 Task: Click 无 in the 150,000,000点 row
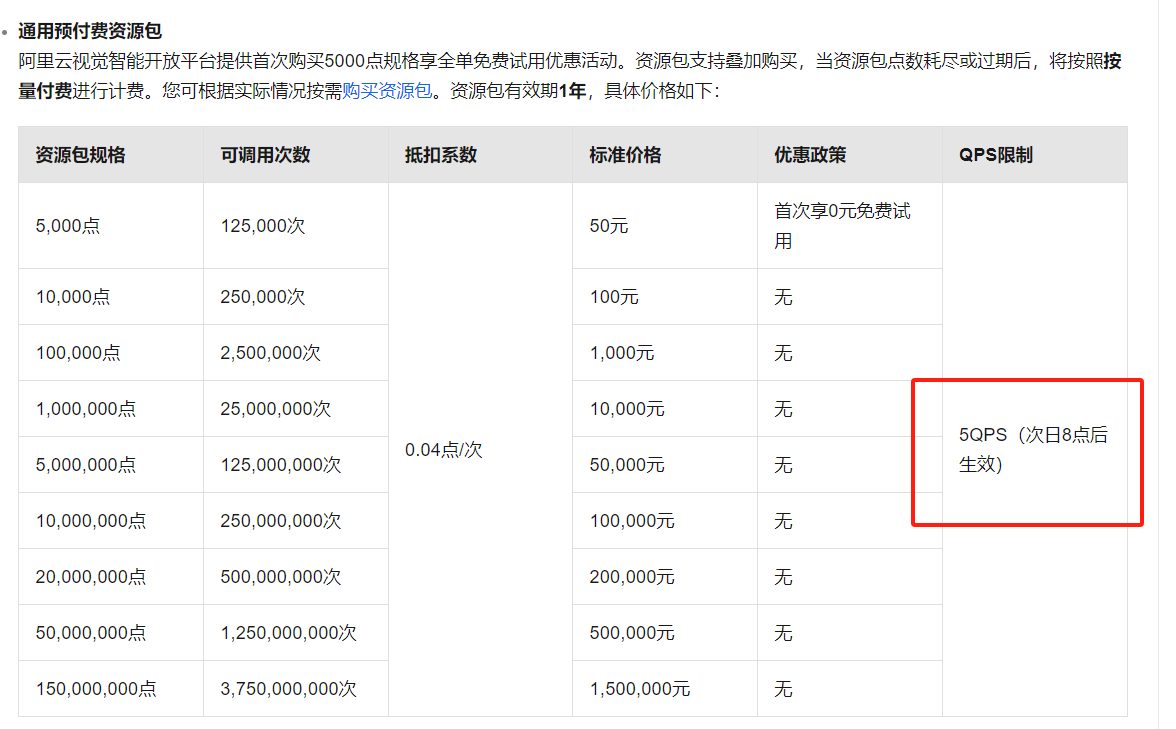pyautogui.click(x=783, y=688)
